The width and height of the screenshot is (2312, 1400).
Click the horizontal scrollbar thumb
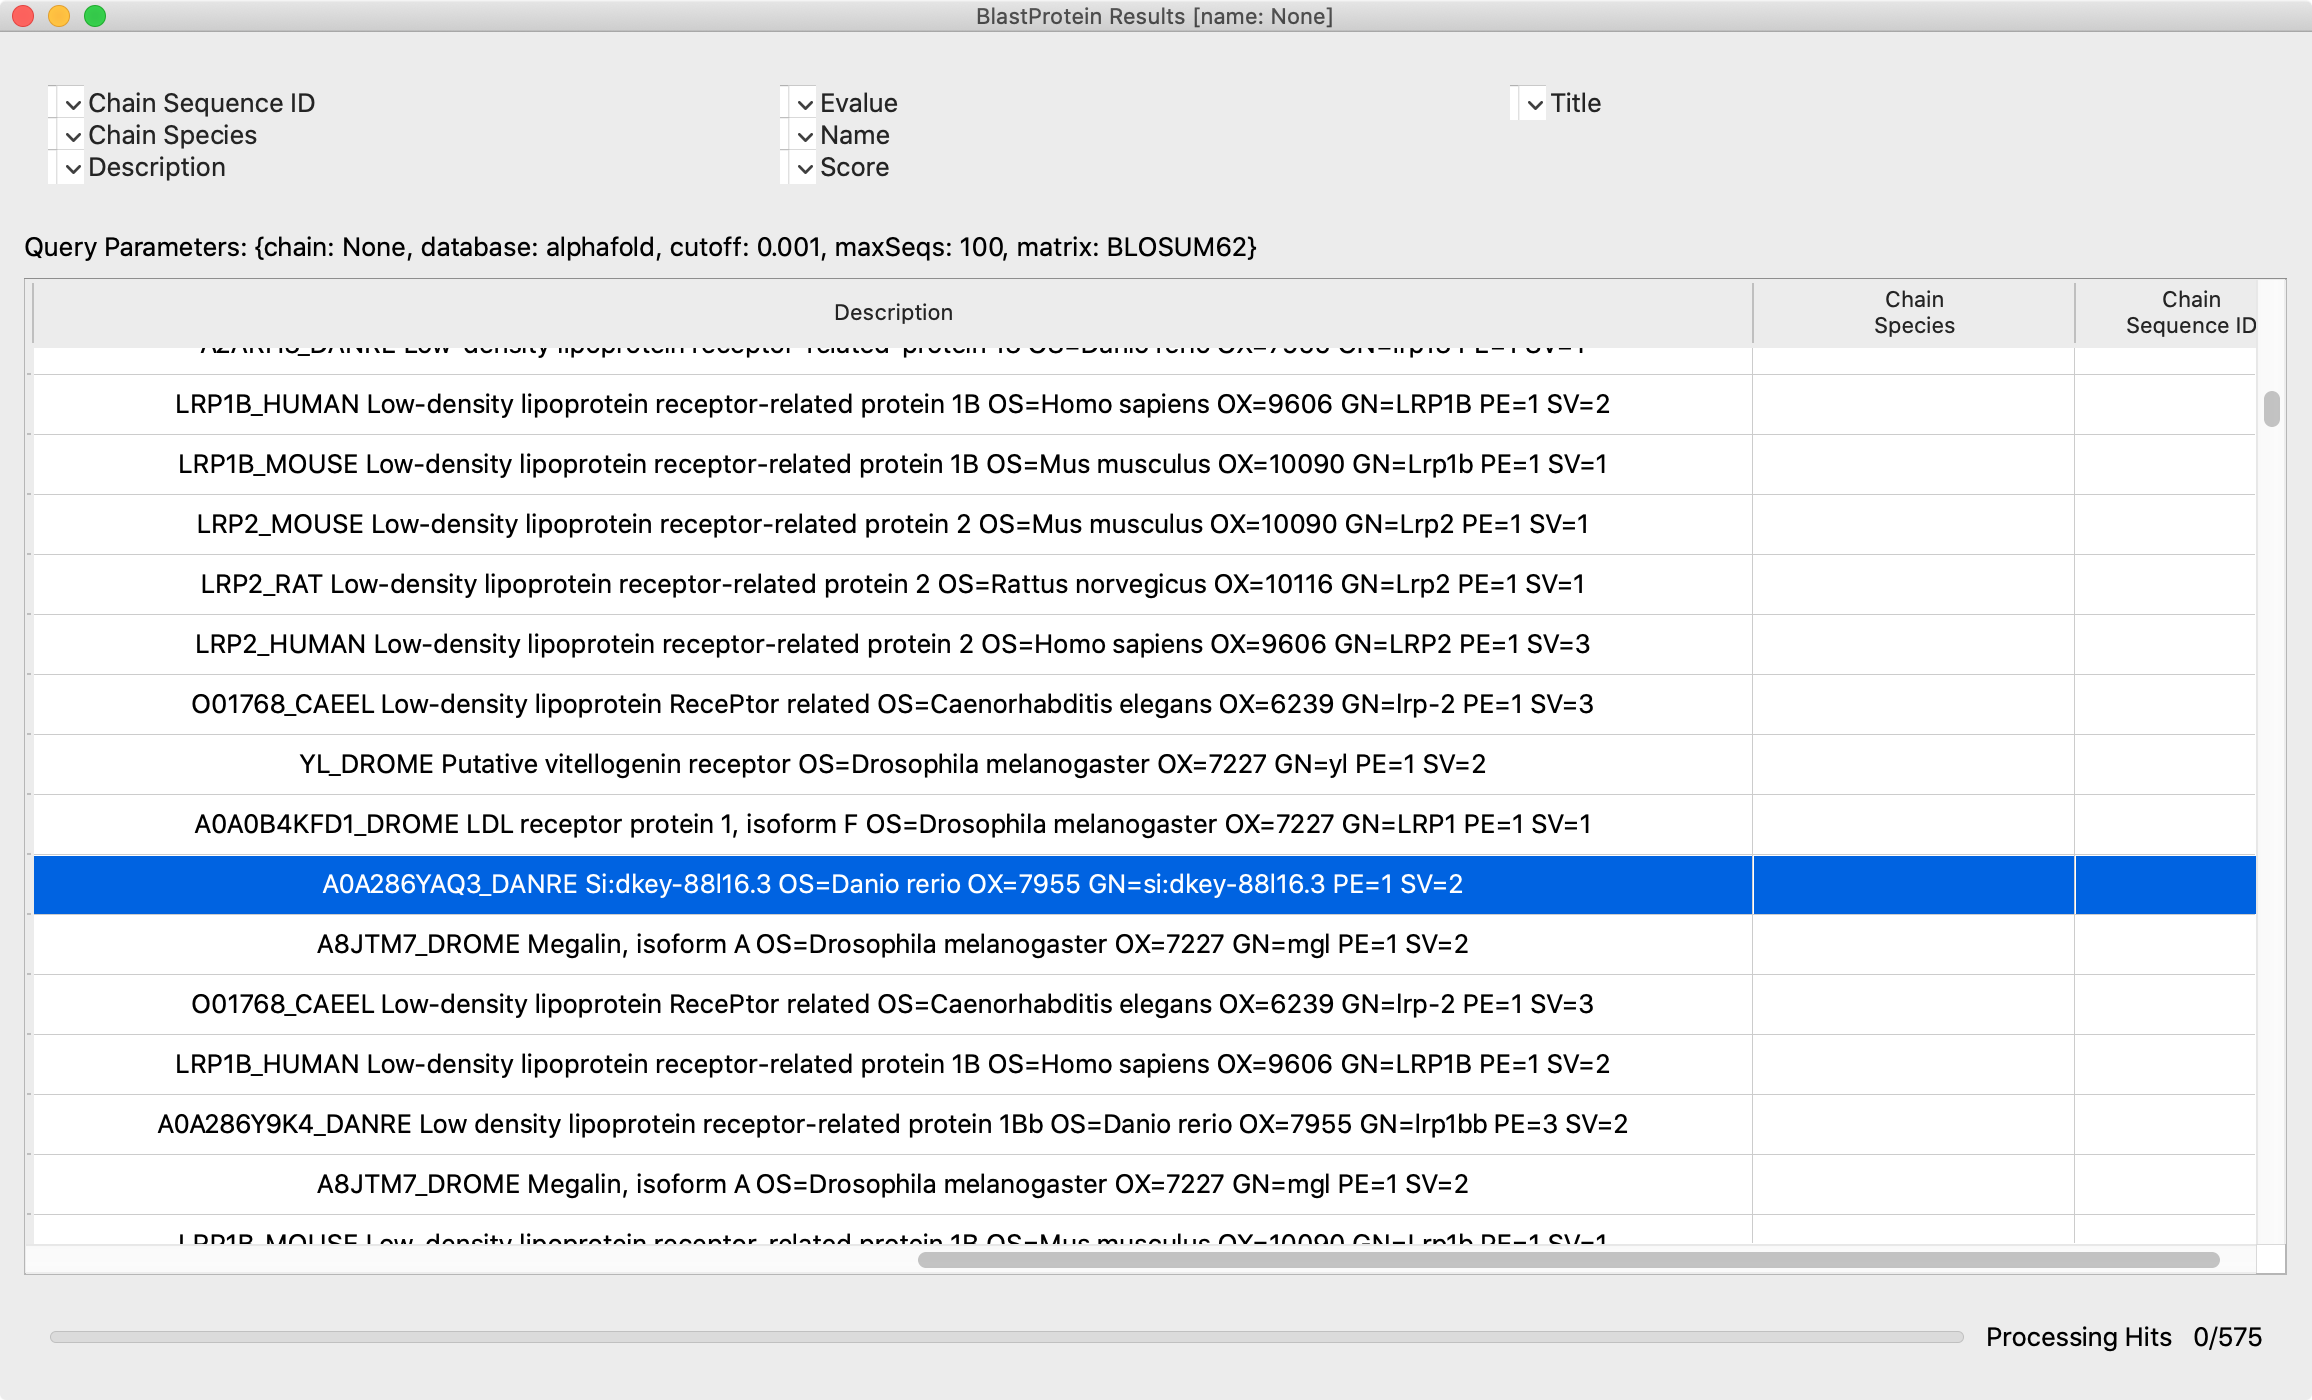tap(1568, 1260)
